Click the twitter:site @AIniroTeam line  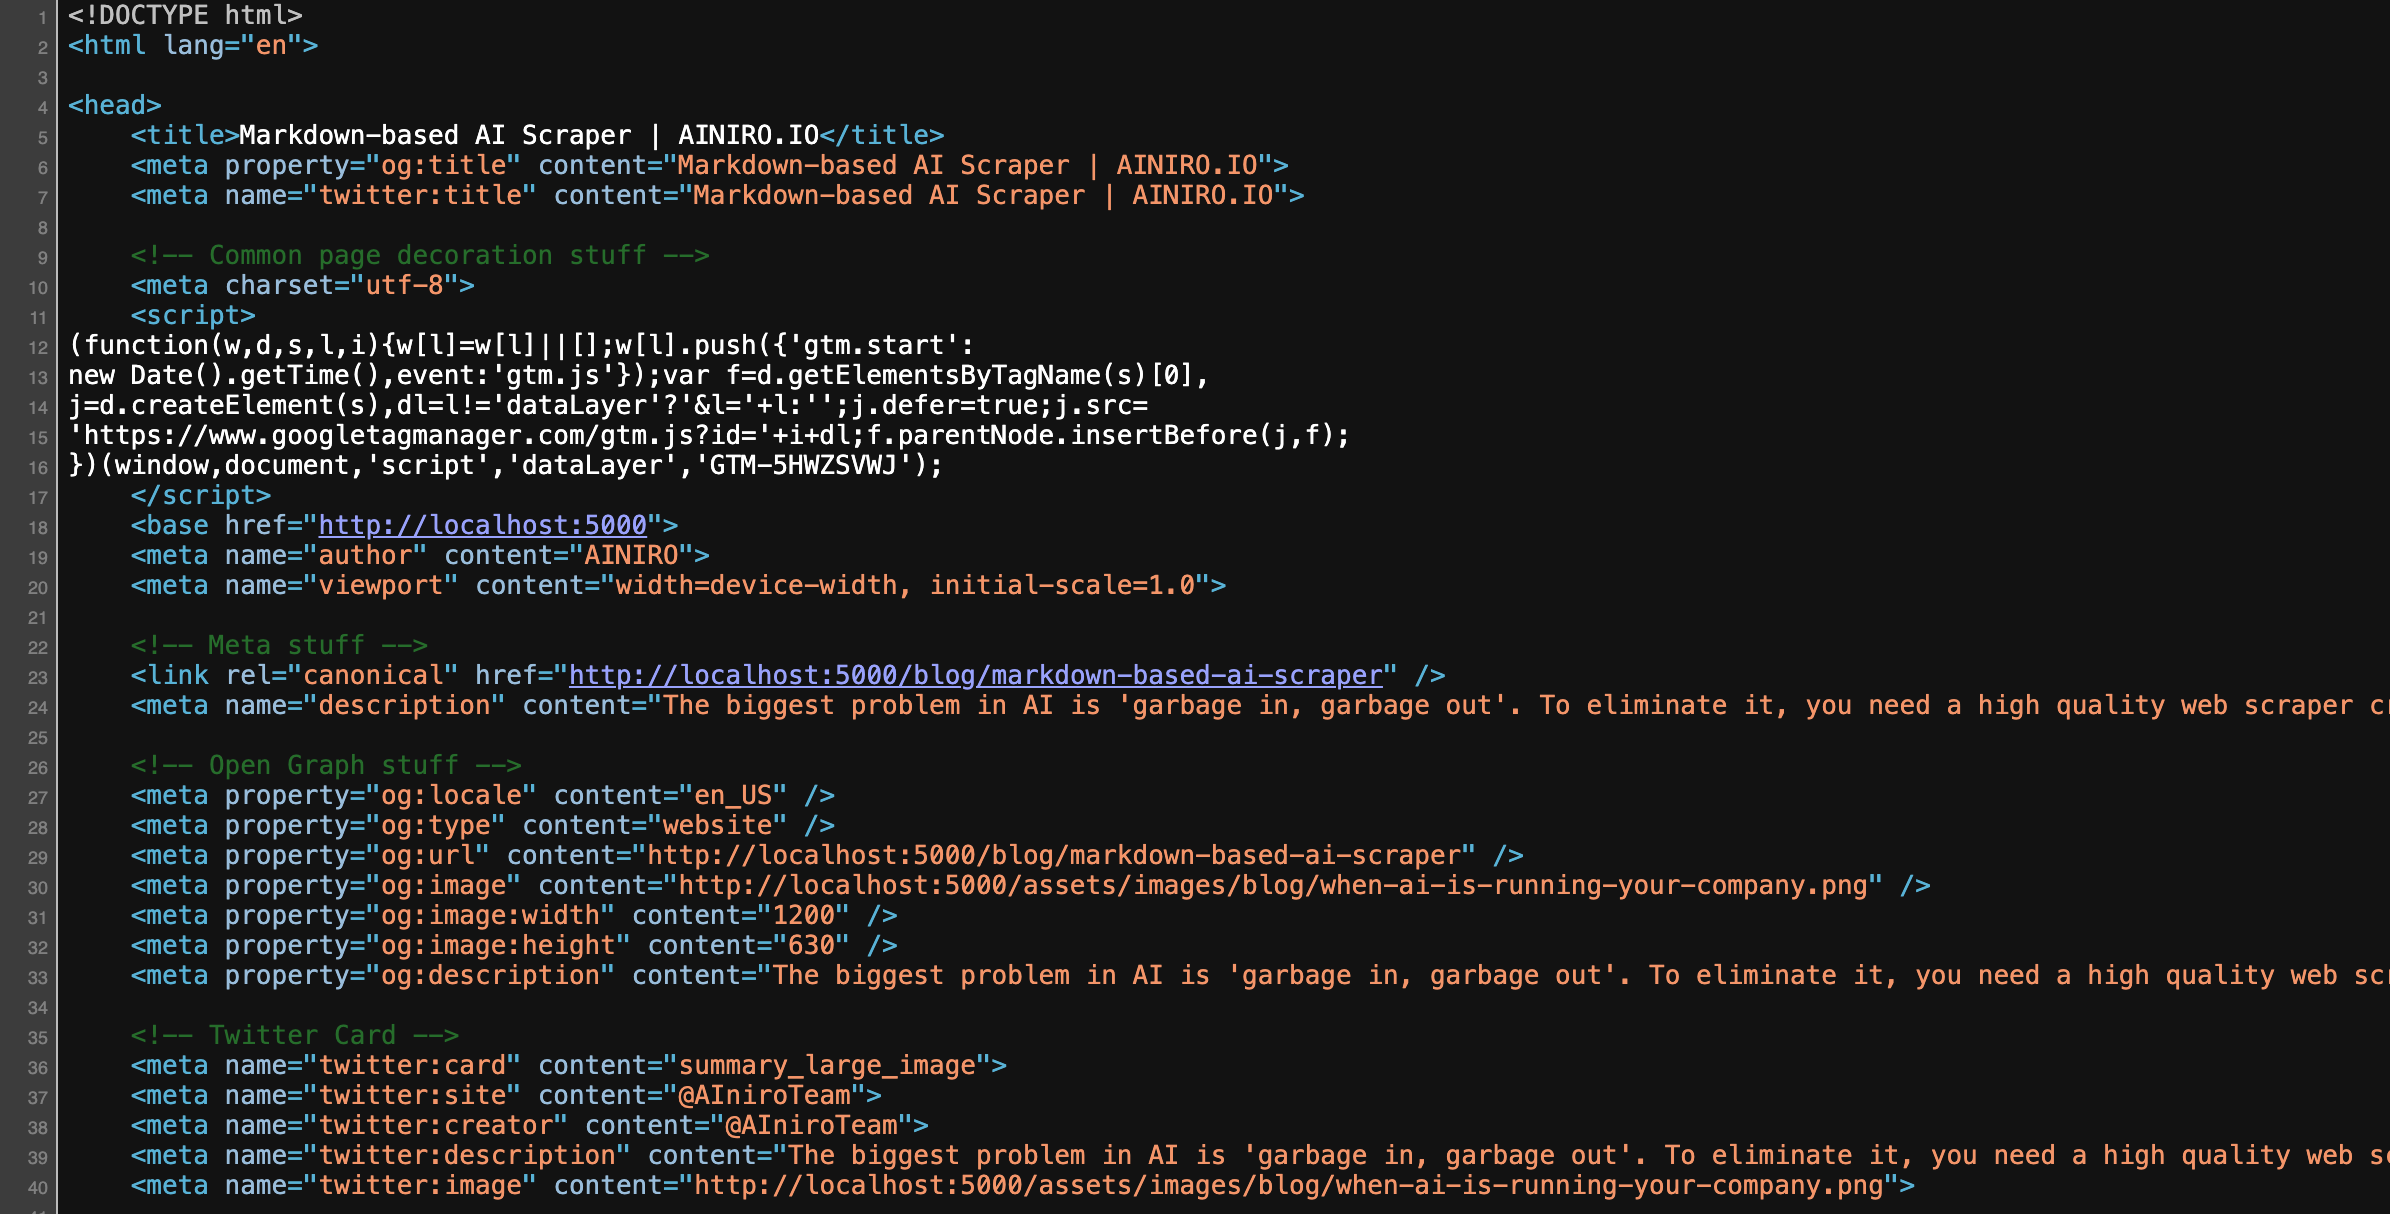click(506, 1095)
